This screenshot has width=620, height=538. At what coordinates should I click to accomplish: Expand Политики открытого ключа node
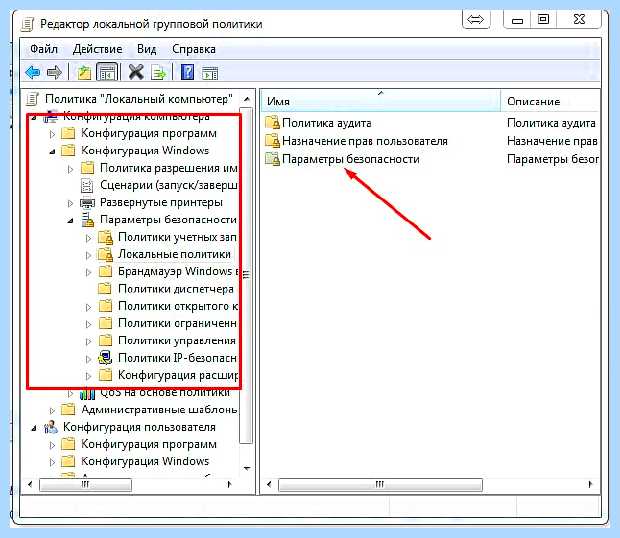click(x=89, y=307)
